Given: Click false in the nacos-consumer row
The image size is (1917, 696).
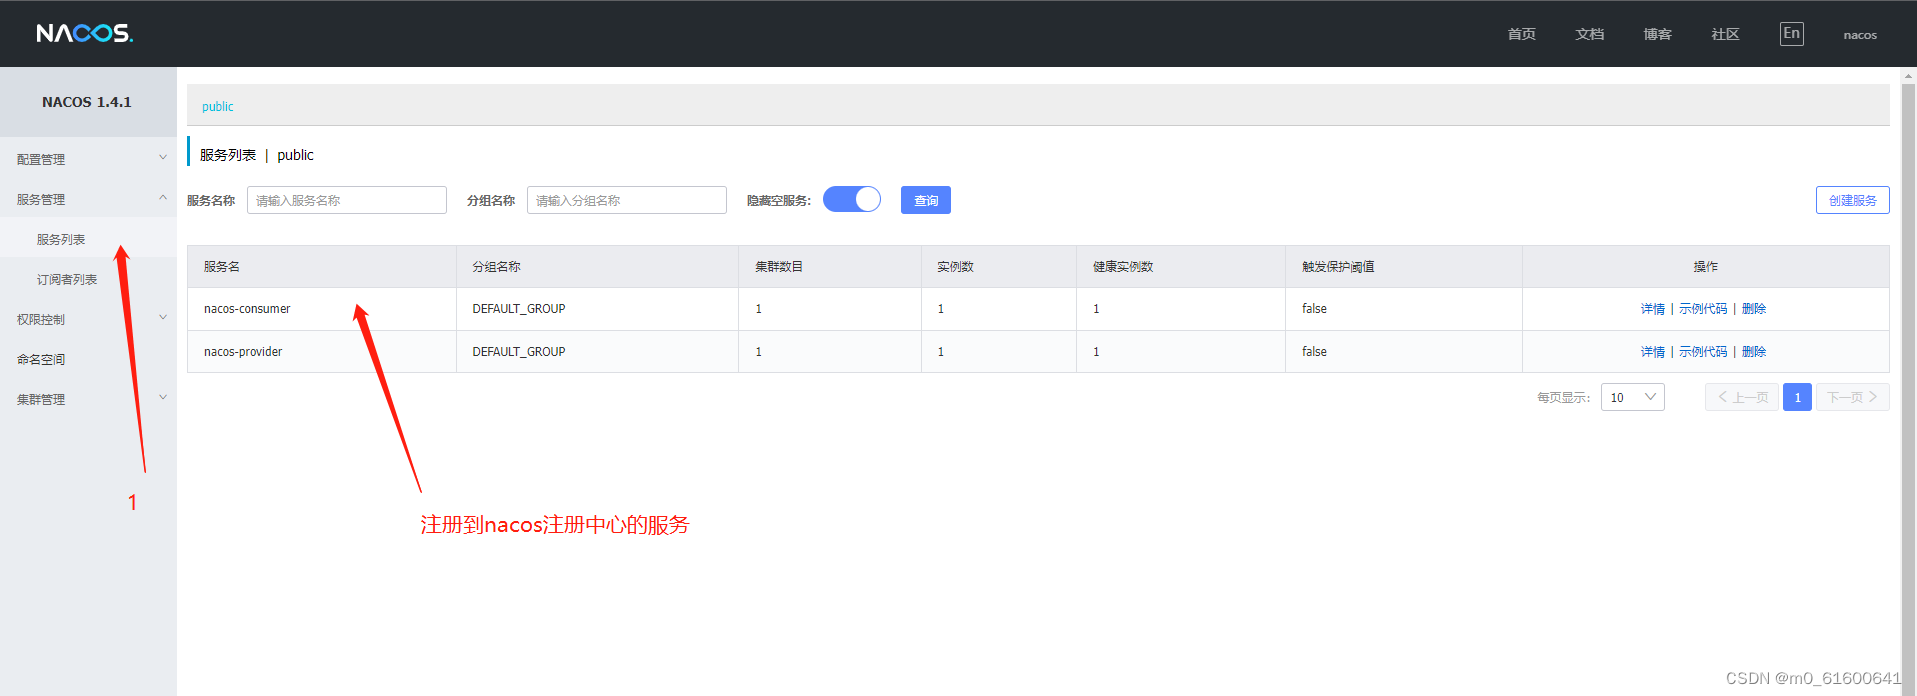Looking at the screenshot, I should (1314, 309).
